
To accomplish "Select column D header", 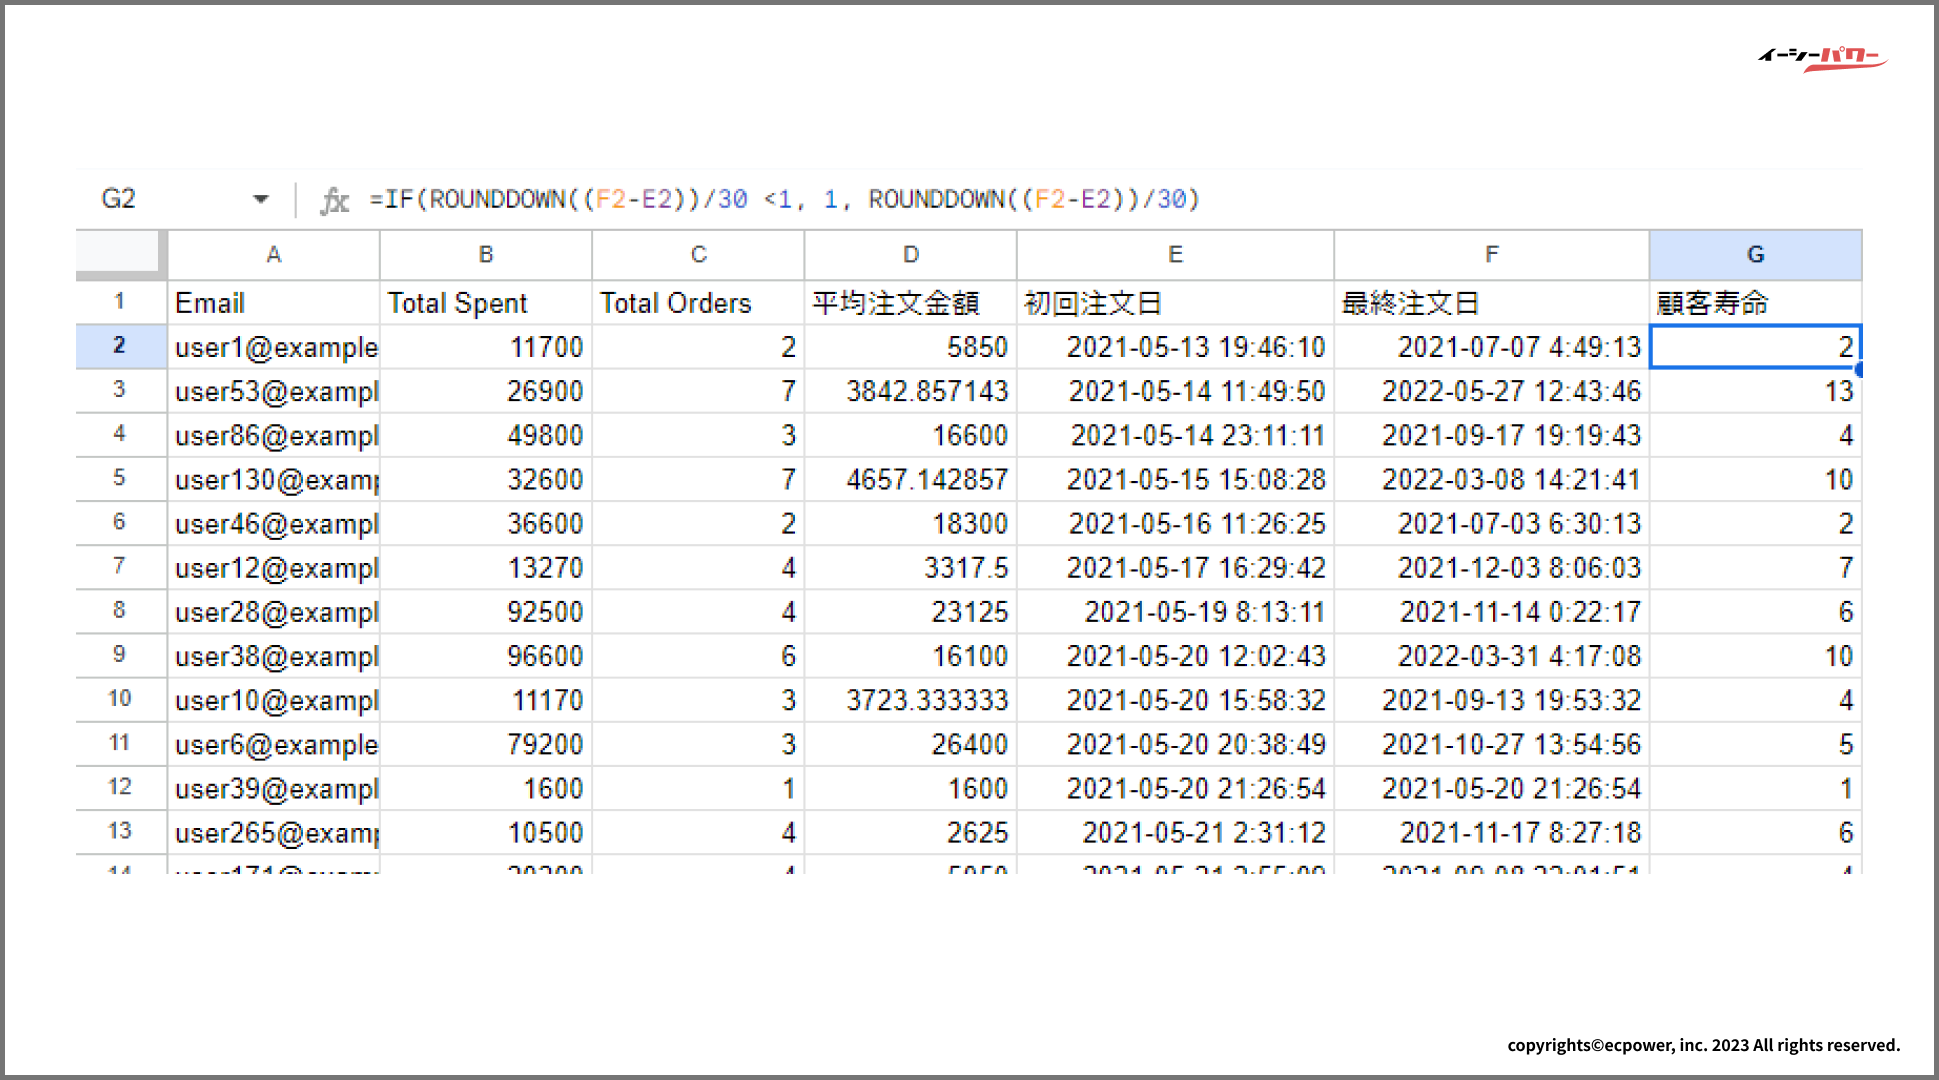I will point(910,255).
